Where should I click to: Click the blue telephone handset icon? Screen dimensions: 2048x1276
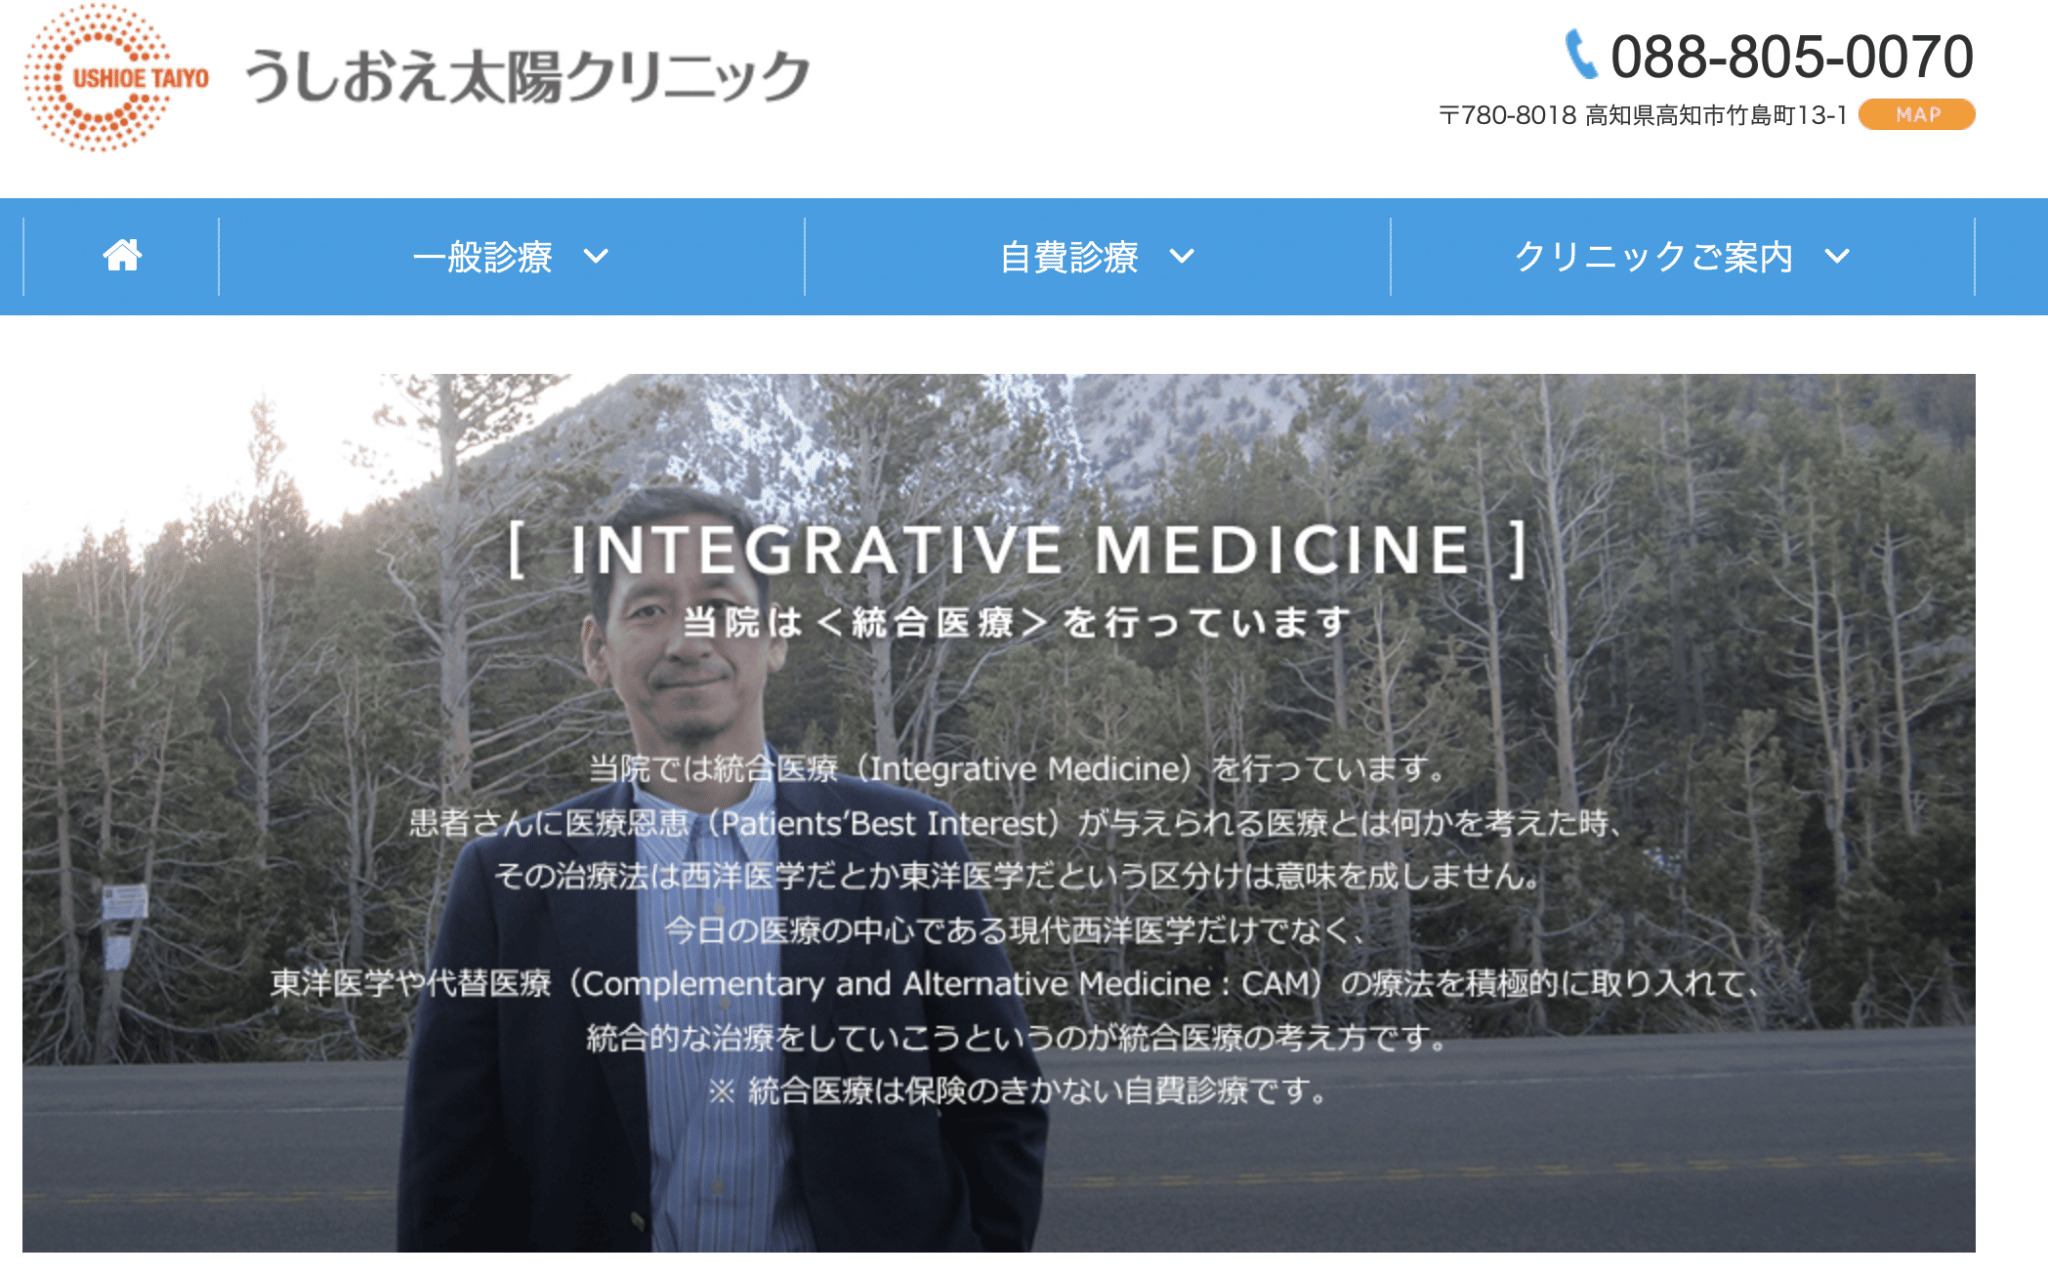(1581, 55)
